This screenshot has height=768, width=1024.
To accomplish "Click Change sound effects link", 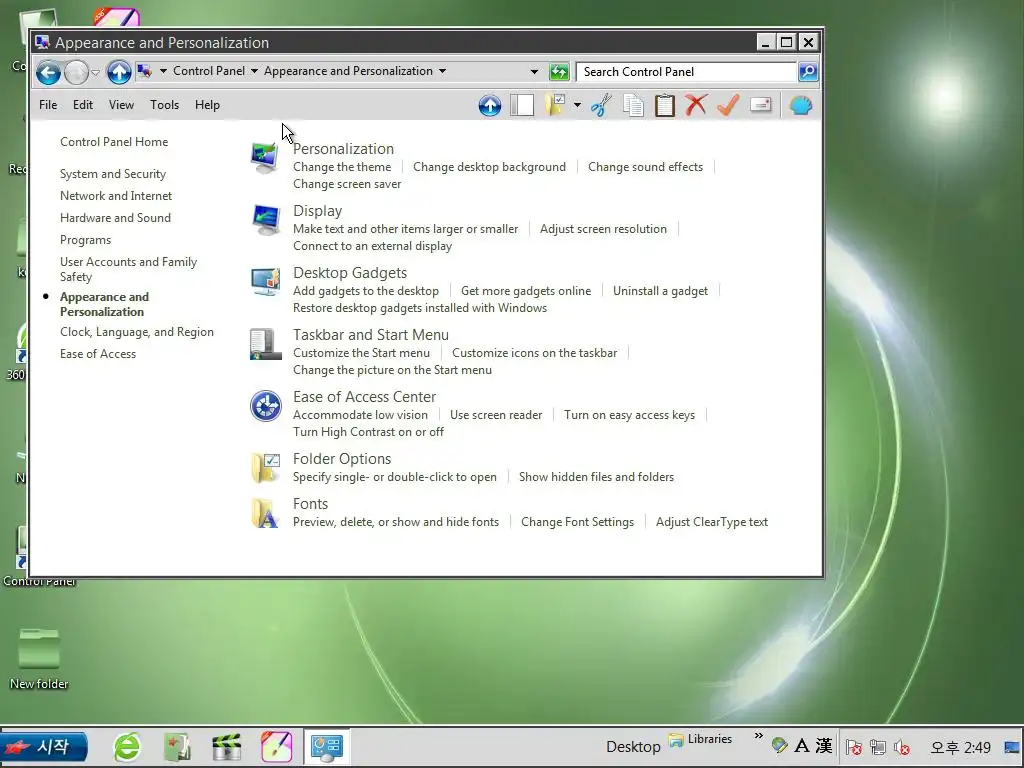I will (x=645, y=167).
